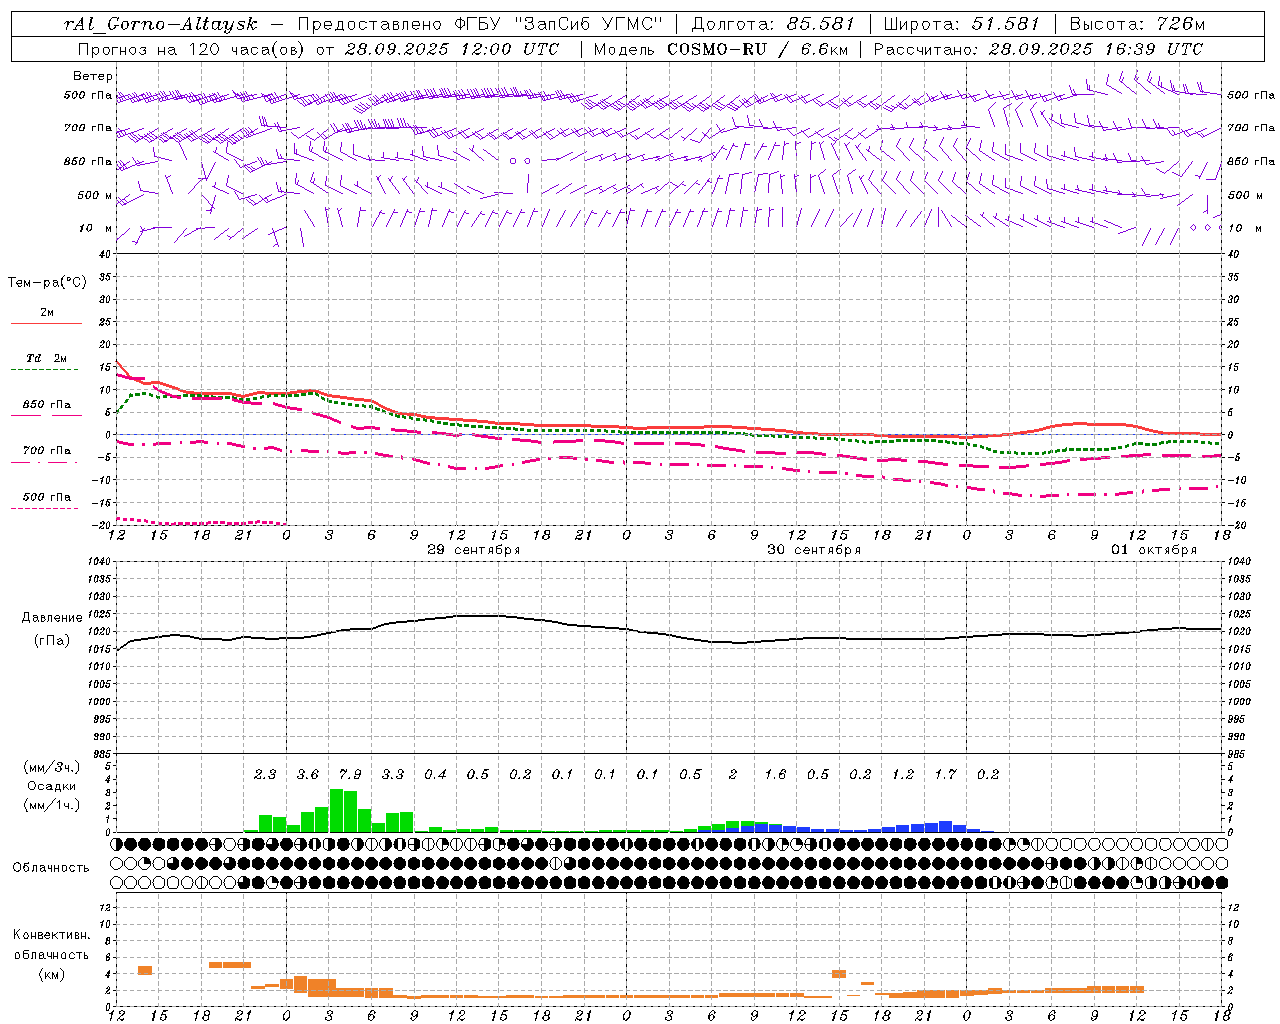Screen dimensions: 1280x1024
Task: Click the precipitation value 1.2
Action: pyautogui.click(x=903, y=775)
